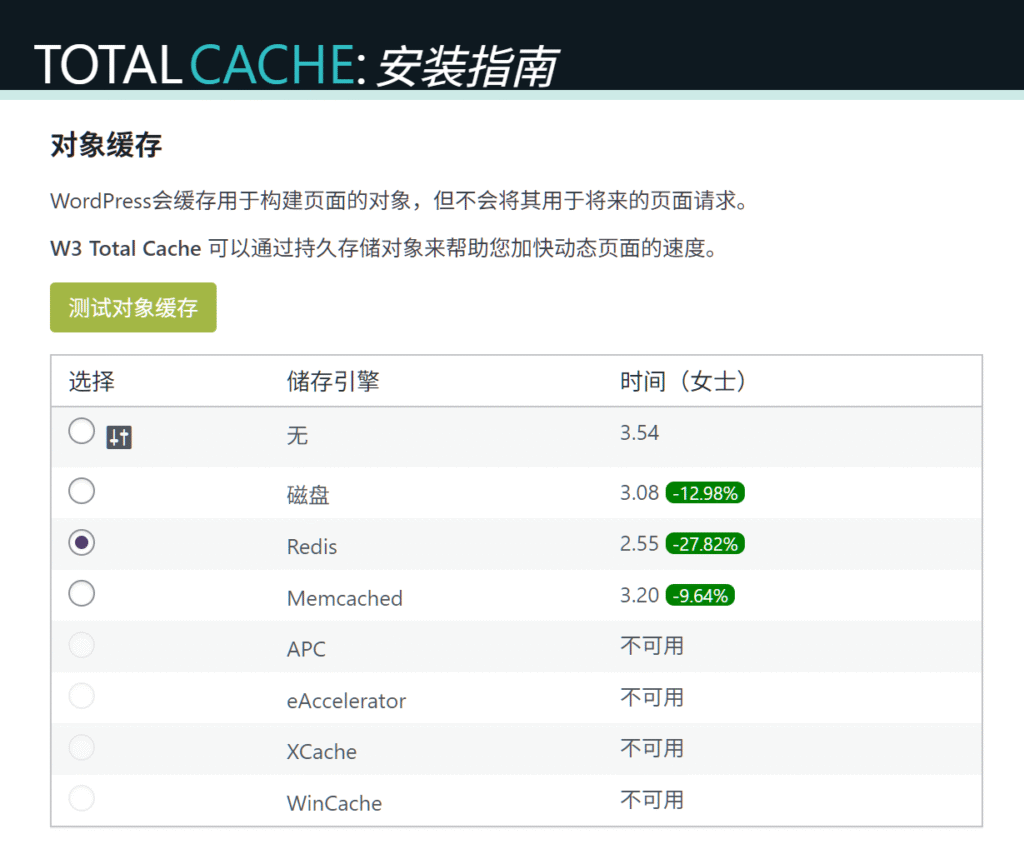Click the -9.64% Memcached badge
The height and width of the screenshot is (864, 1024).
(701, 596)
